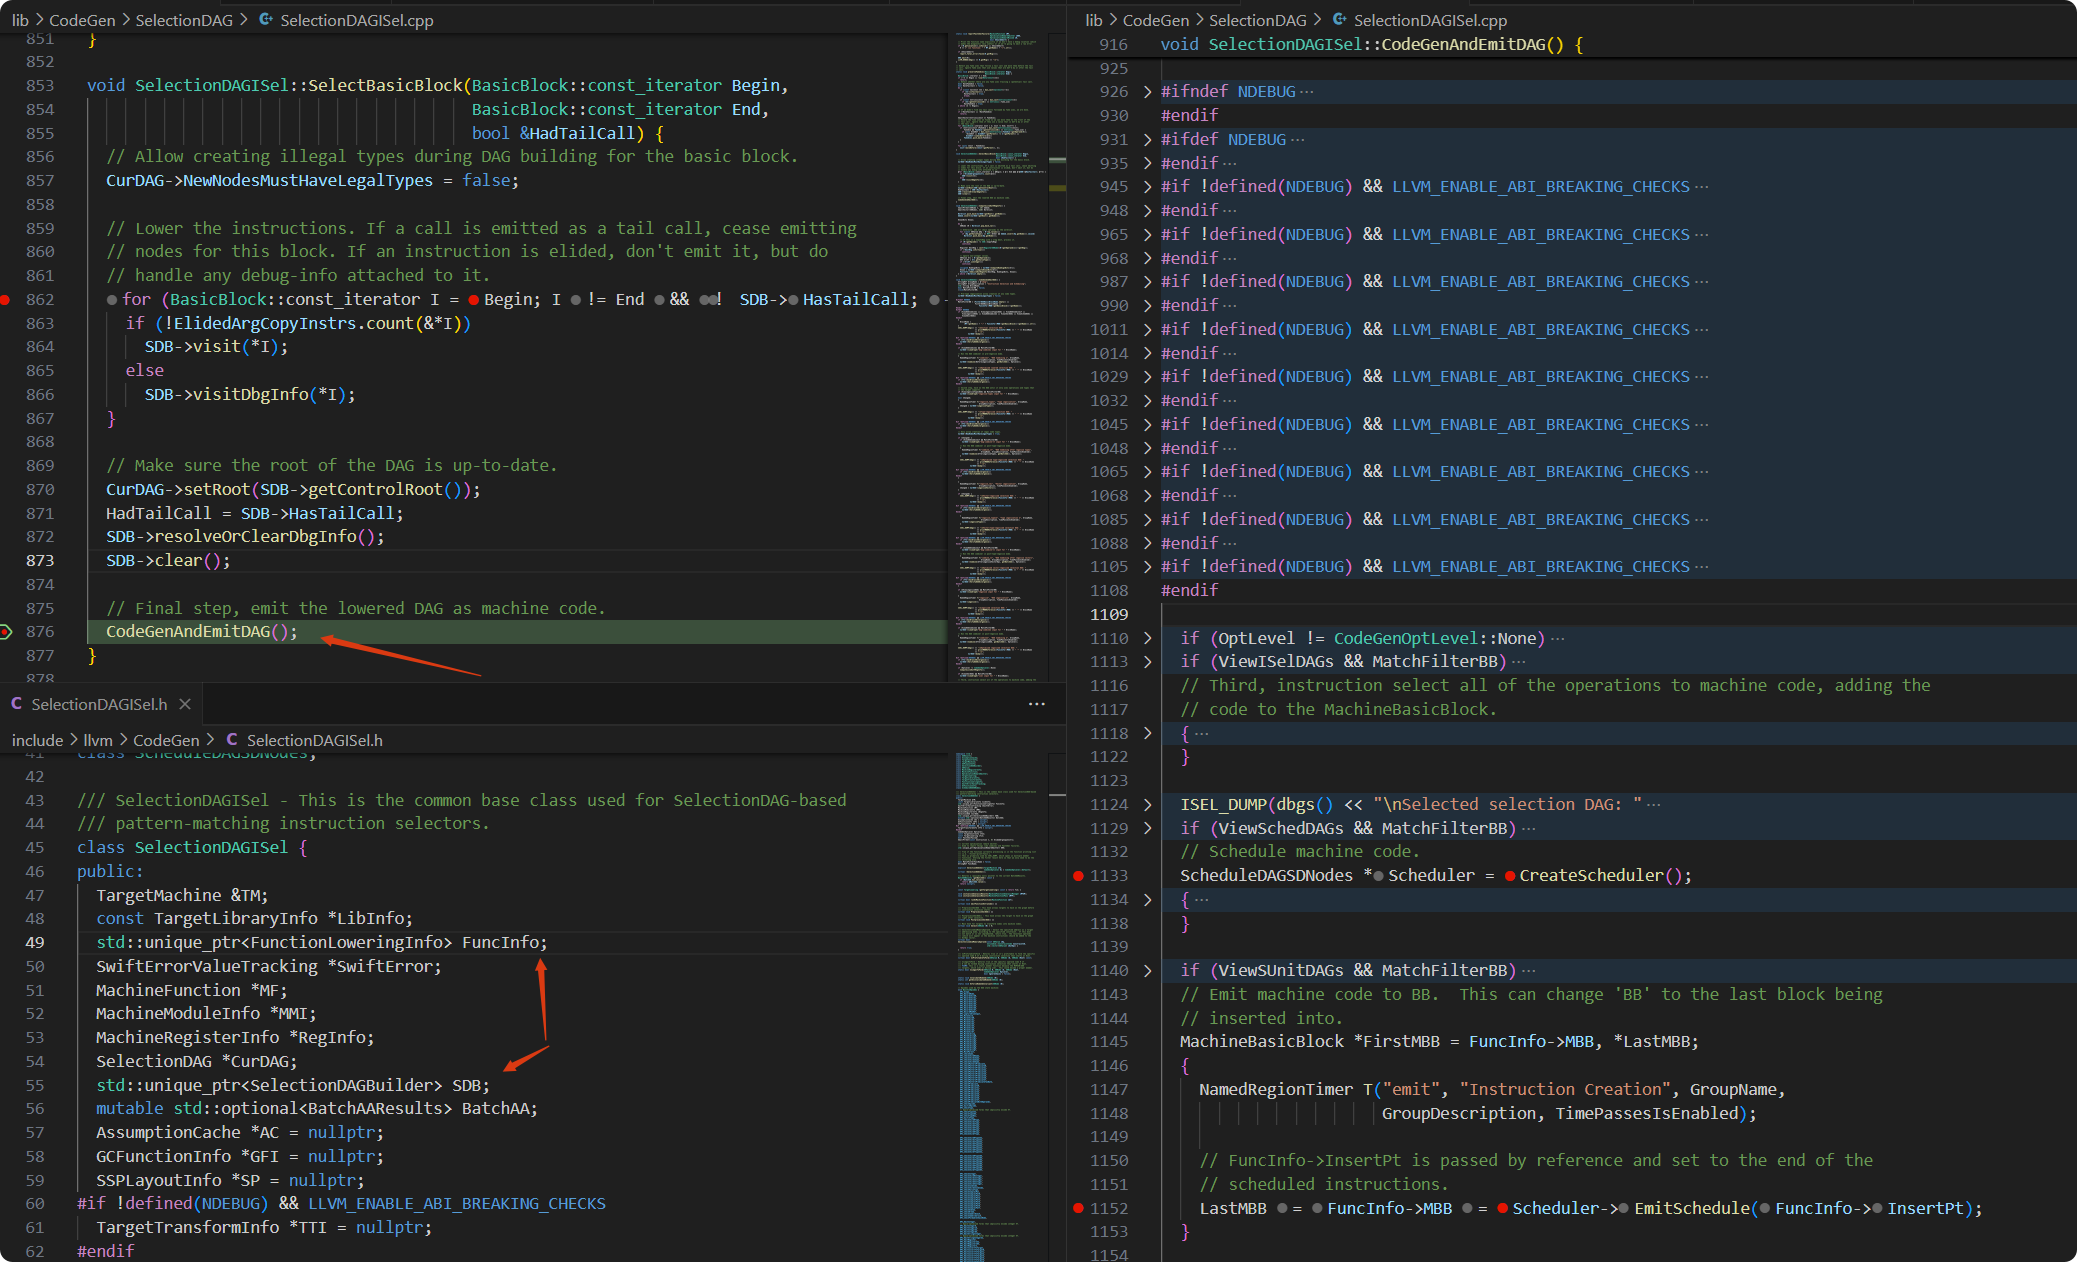Click inline breakpoint dot before Begin on line 862
The width and height of the screenshot is (2077, 1262).
pos(473,300)
